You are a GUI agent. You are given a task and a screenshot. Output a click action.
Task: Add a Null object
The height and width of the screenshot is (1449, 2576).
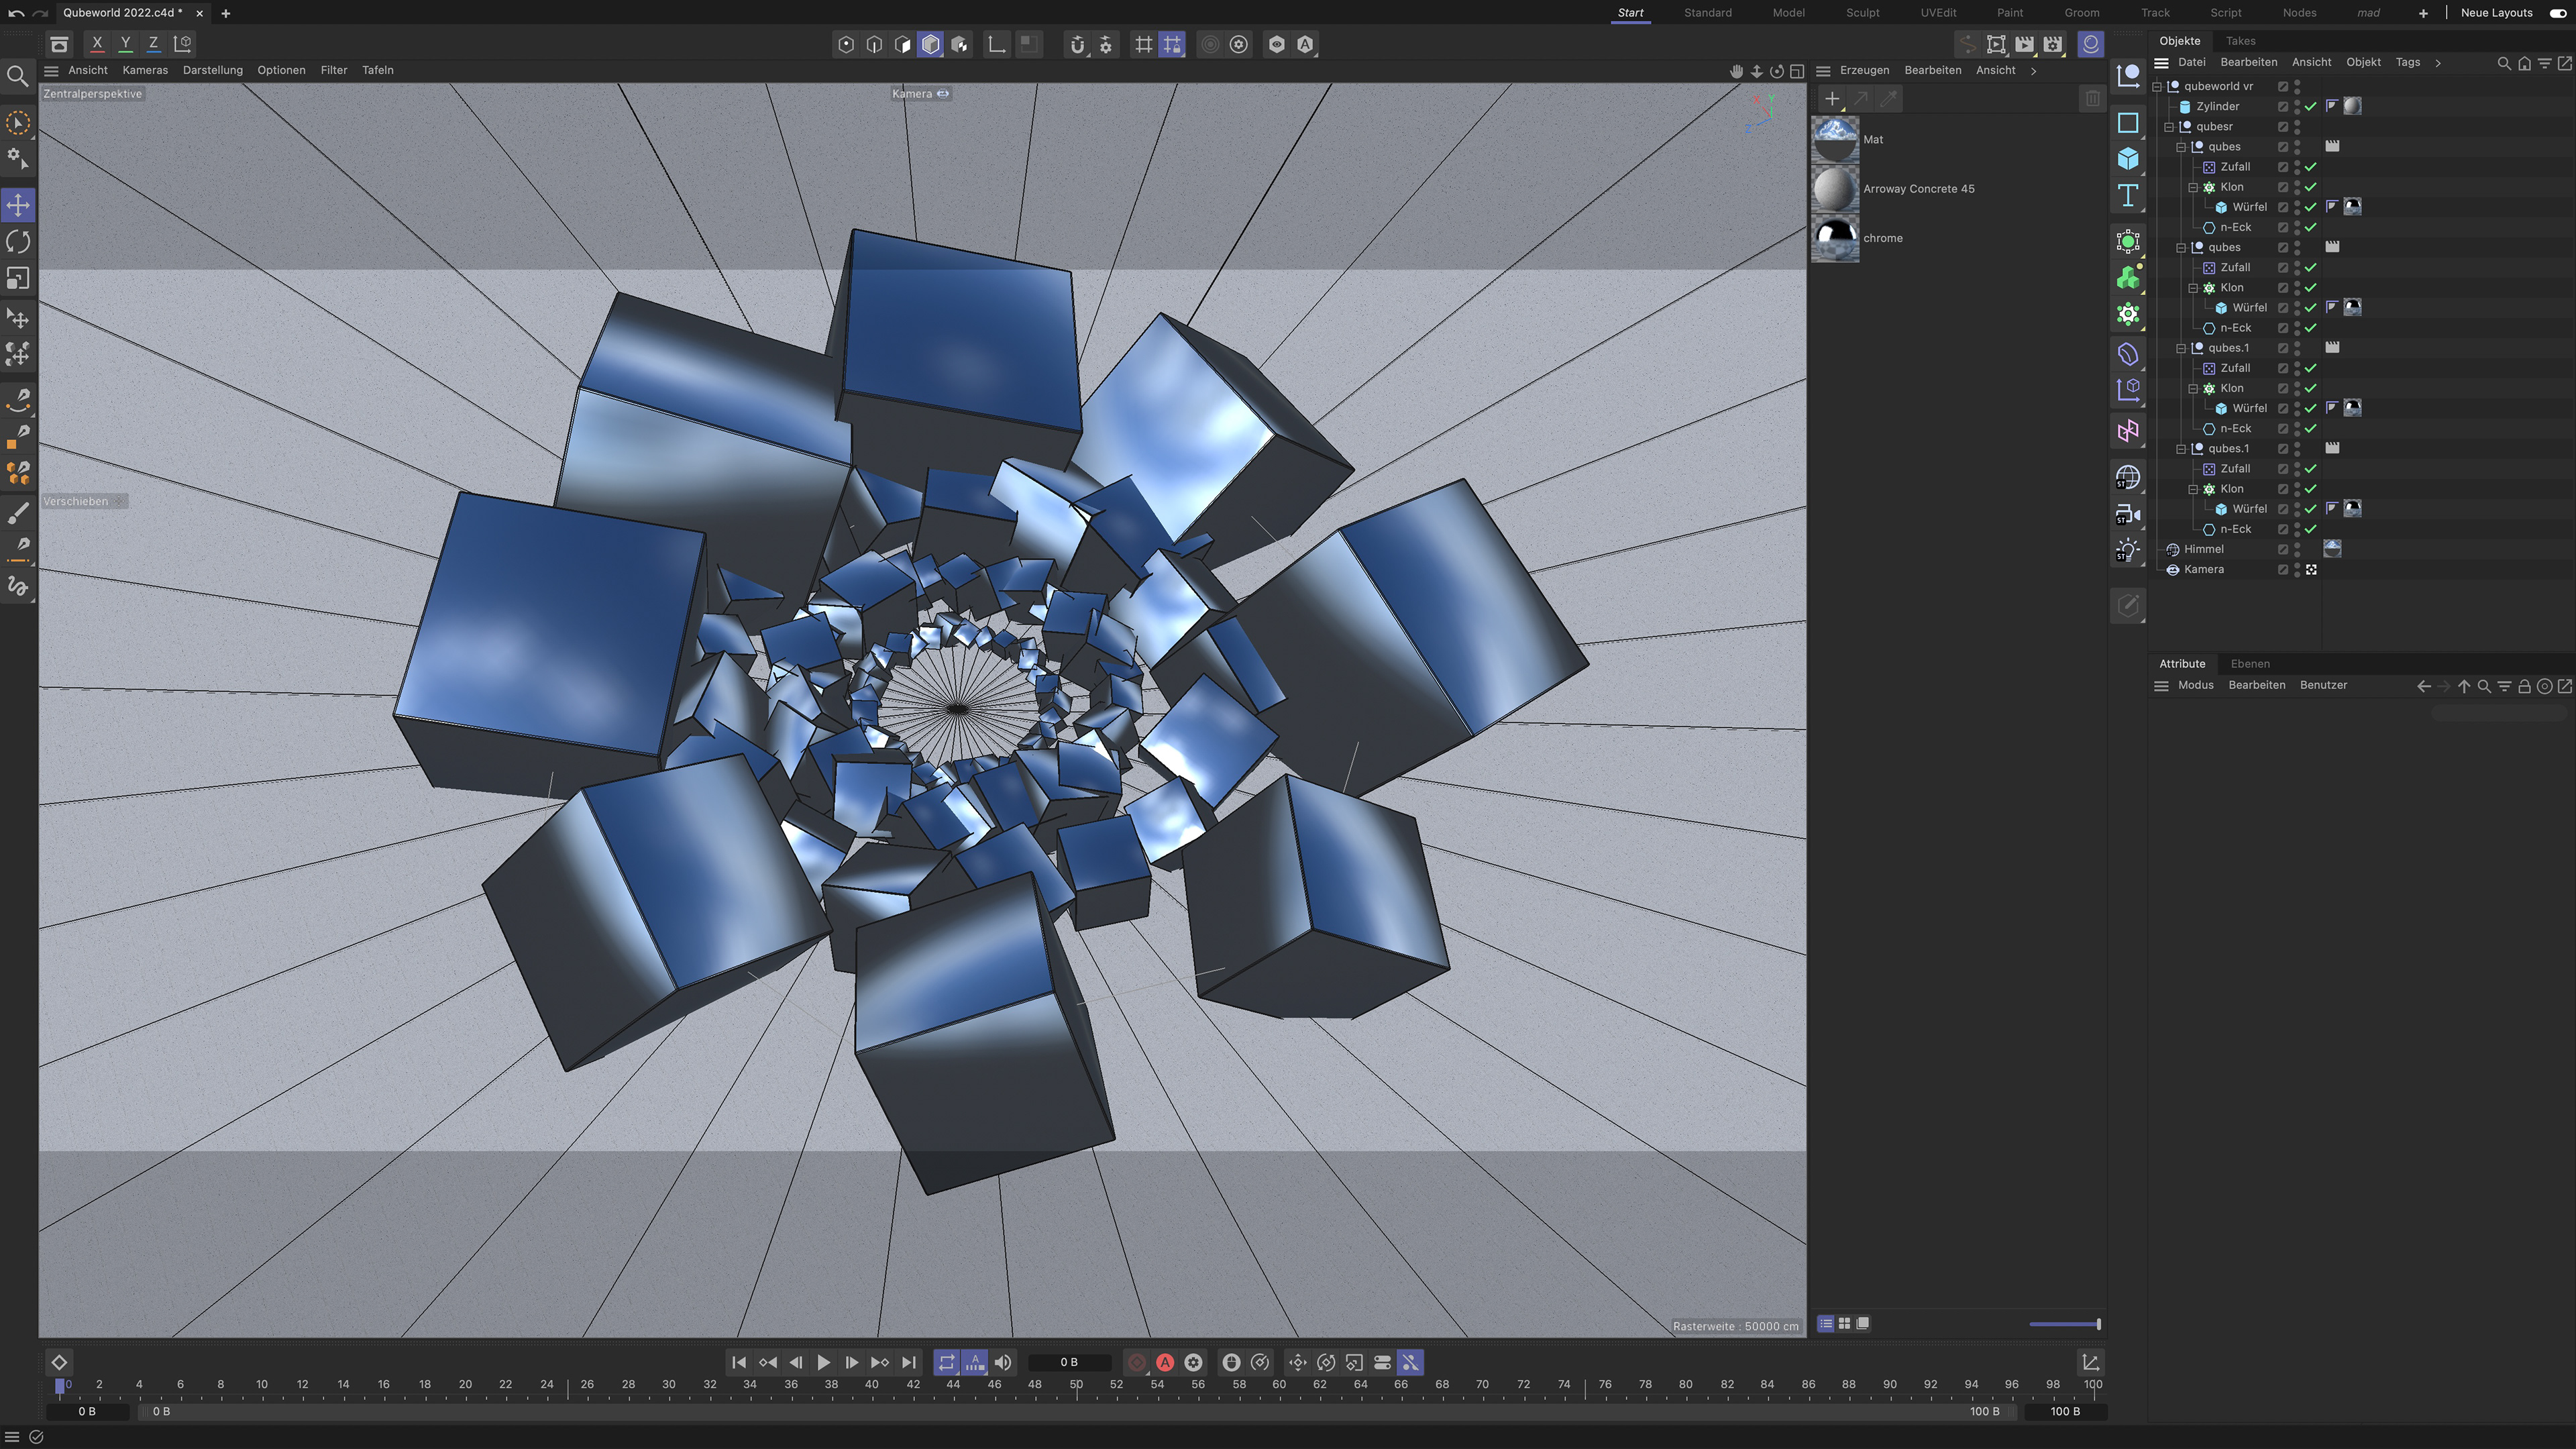coord(2128,76)
